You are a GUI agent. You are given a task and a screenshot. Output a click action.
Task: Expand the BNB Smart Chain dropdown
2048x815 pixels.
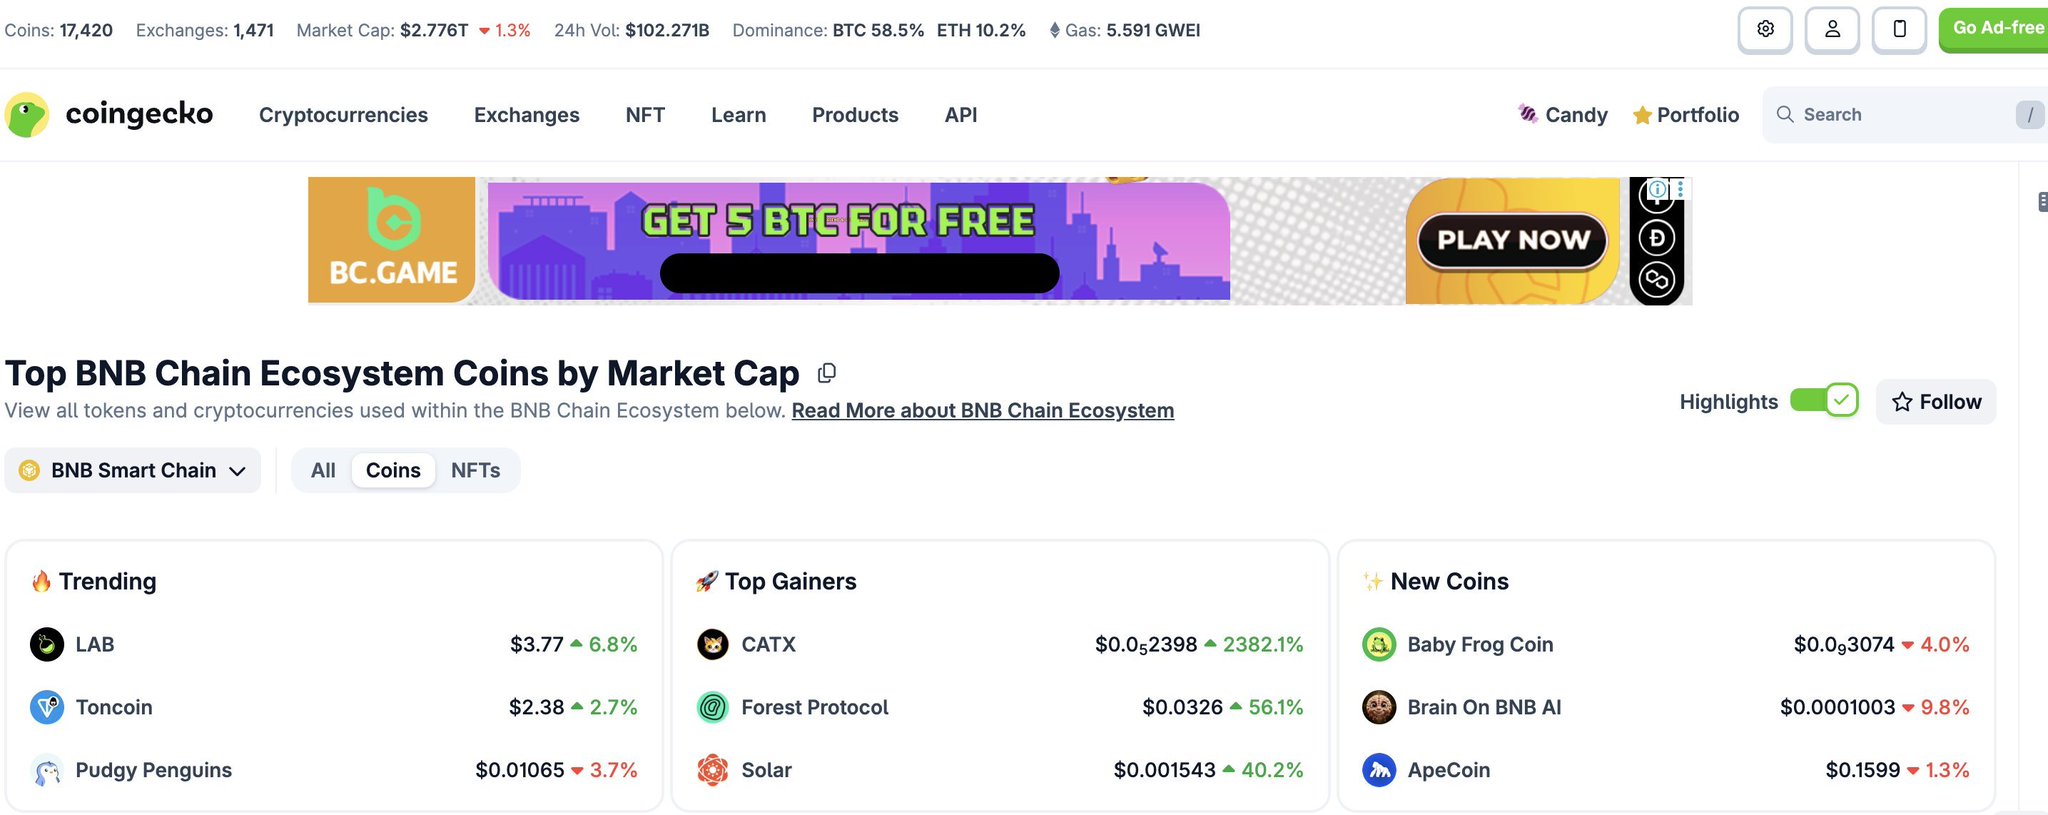pyautogui.click(x=133, y=470)
